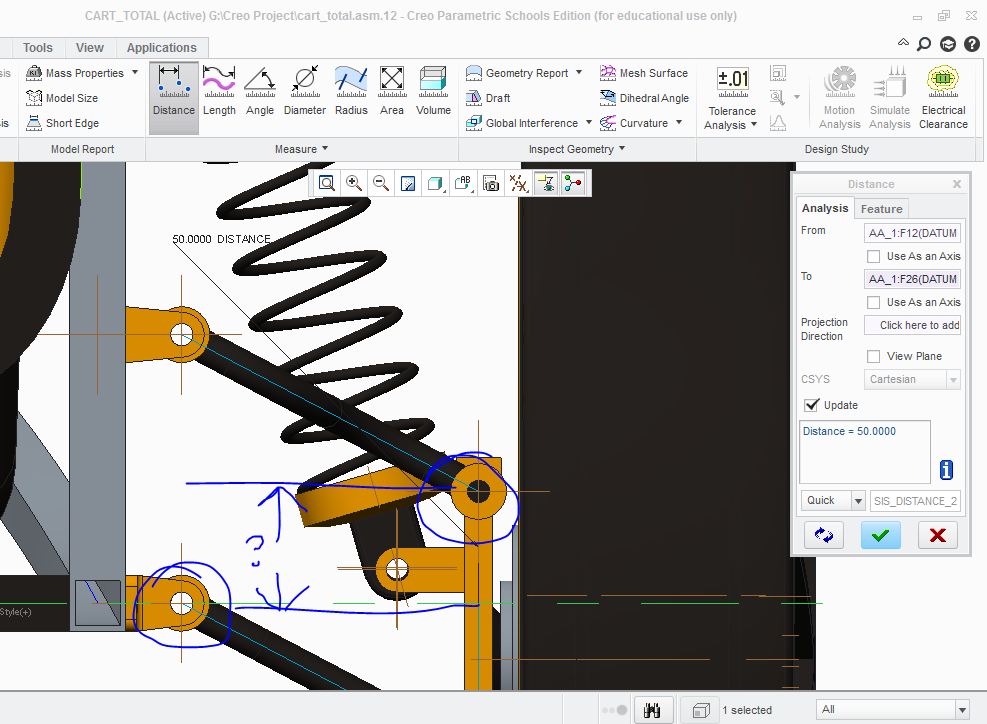Check Use As an Axis under To
This screenshot has height=724, width=987.
pyautogui.click(x=873, y=302)
